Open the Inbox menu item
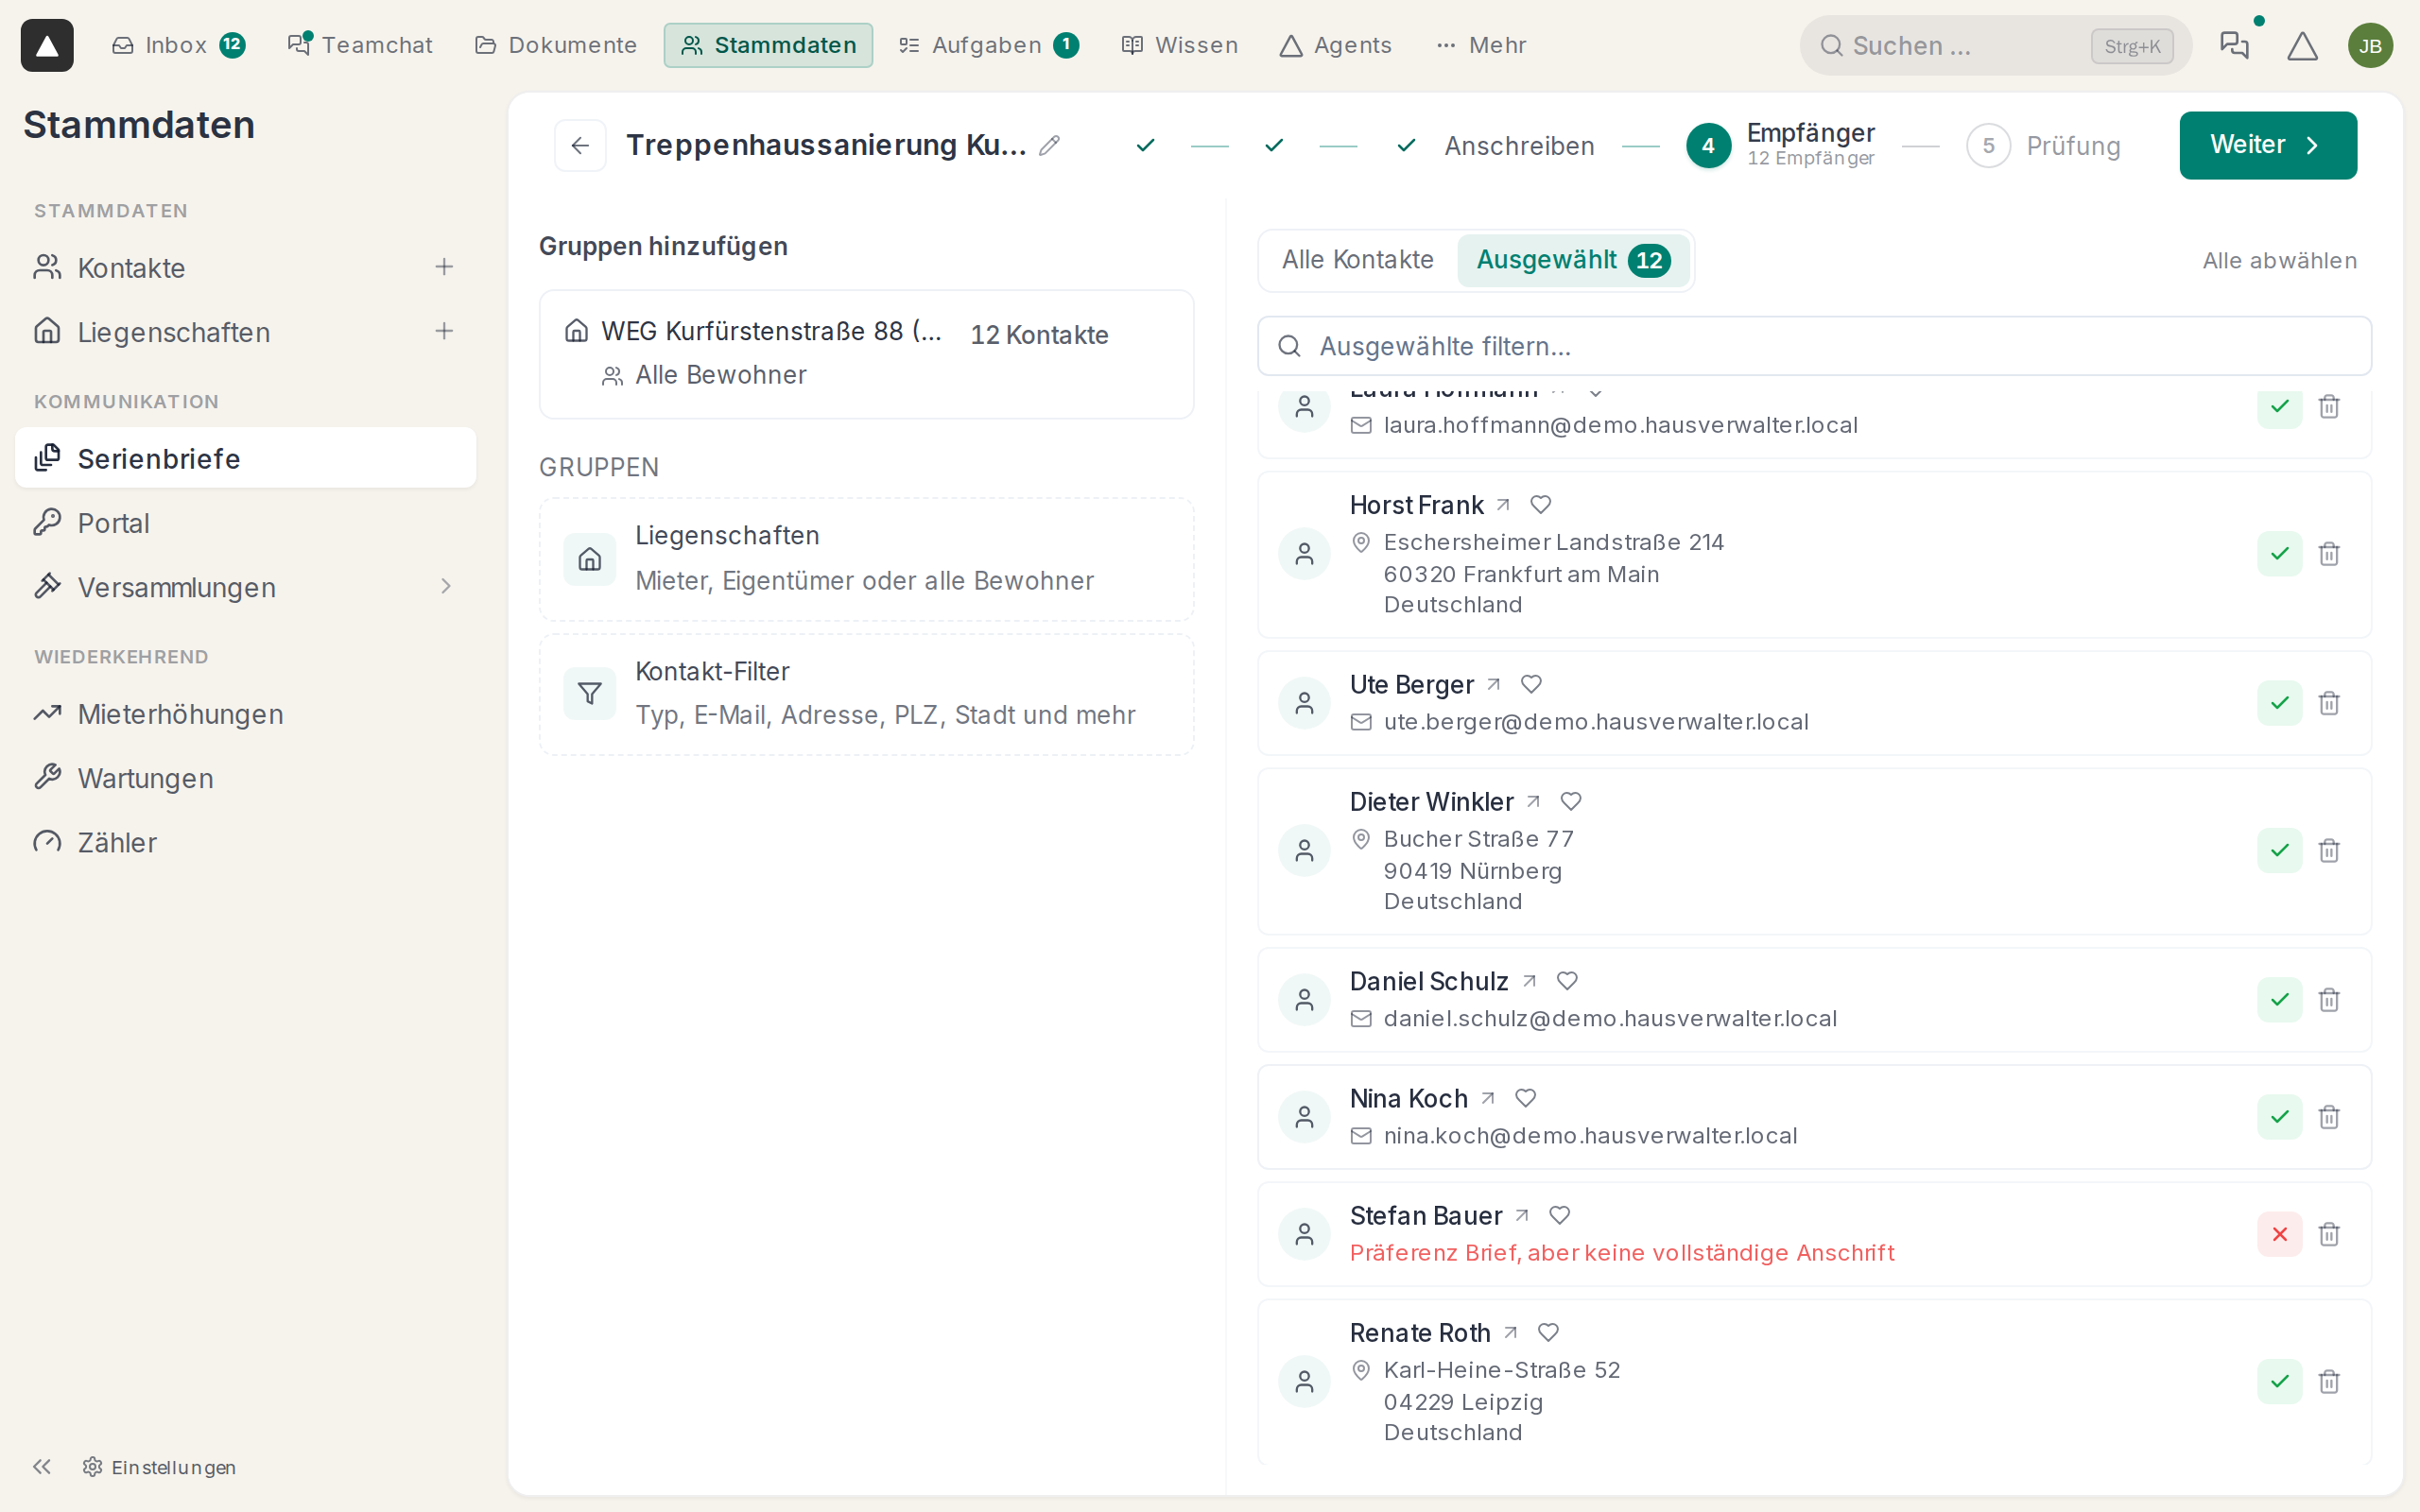 (178, 45)
